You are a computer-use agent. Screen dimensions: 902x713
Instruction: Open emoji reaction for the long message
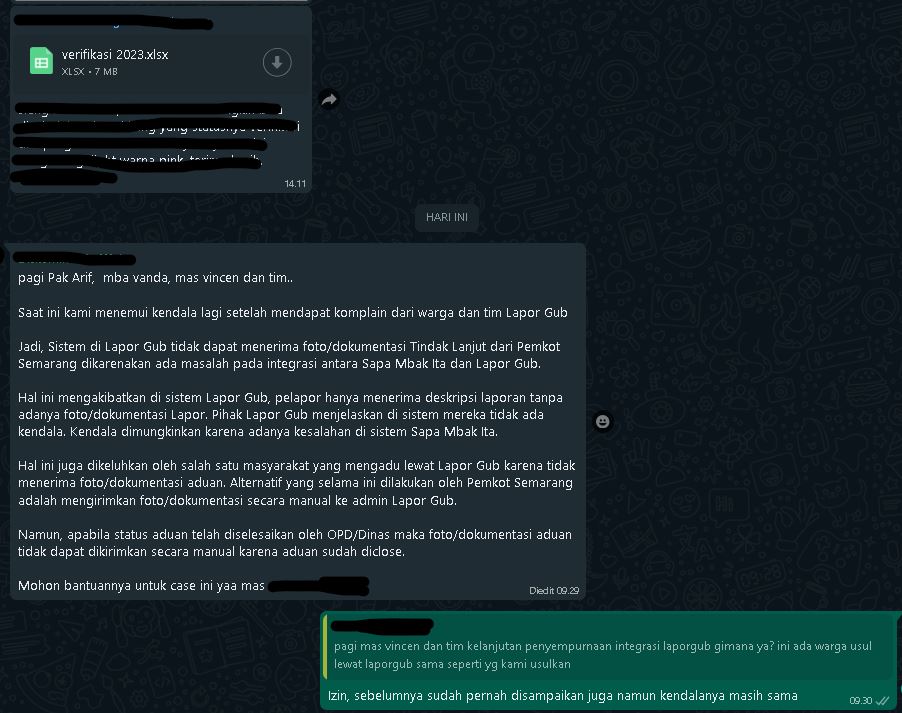coord(602,422)
